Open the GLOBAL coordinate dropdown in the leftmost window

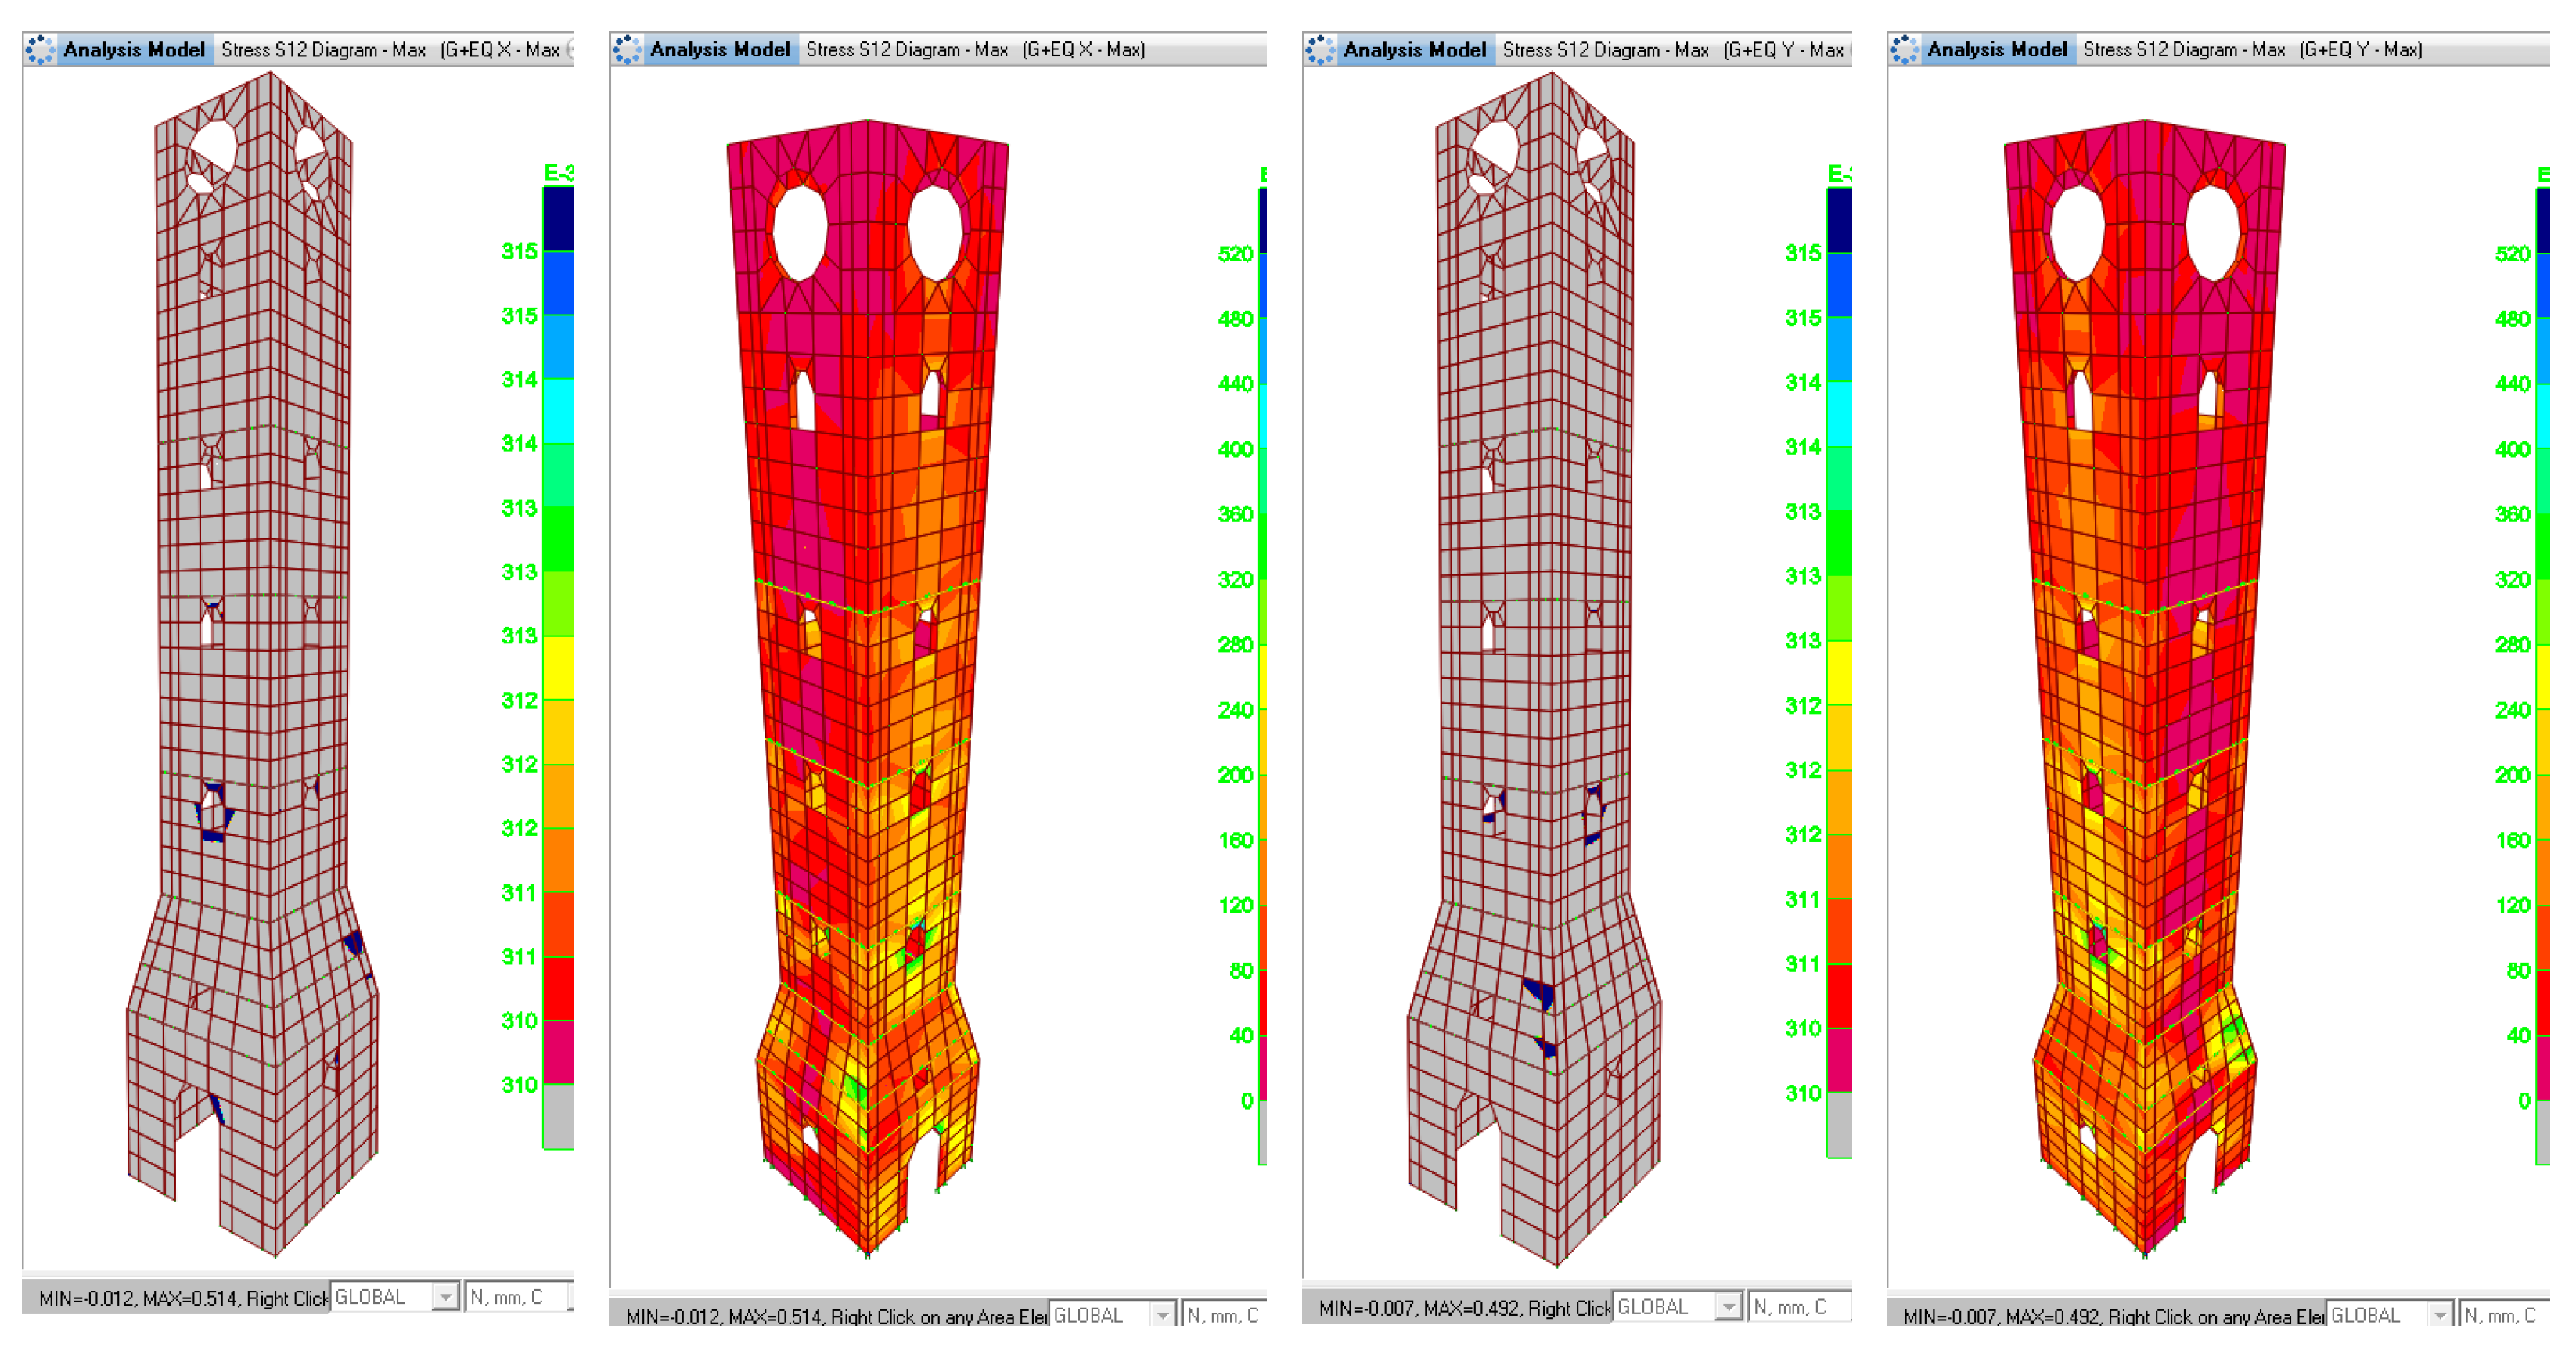pos(395,1297)
